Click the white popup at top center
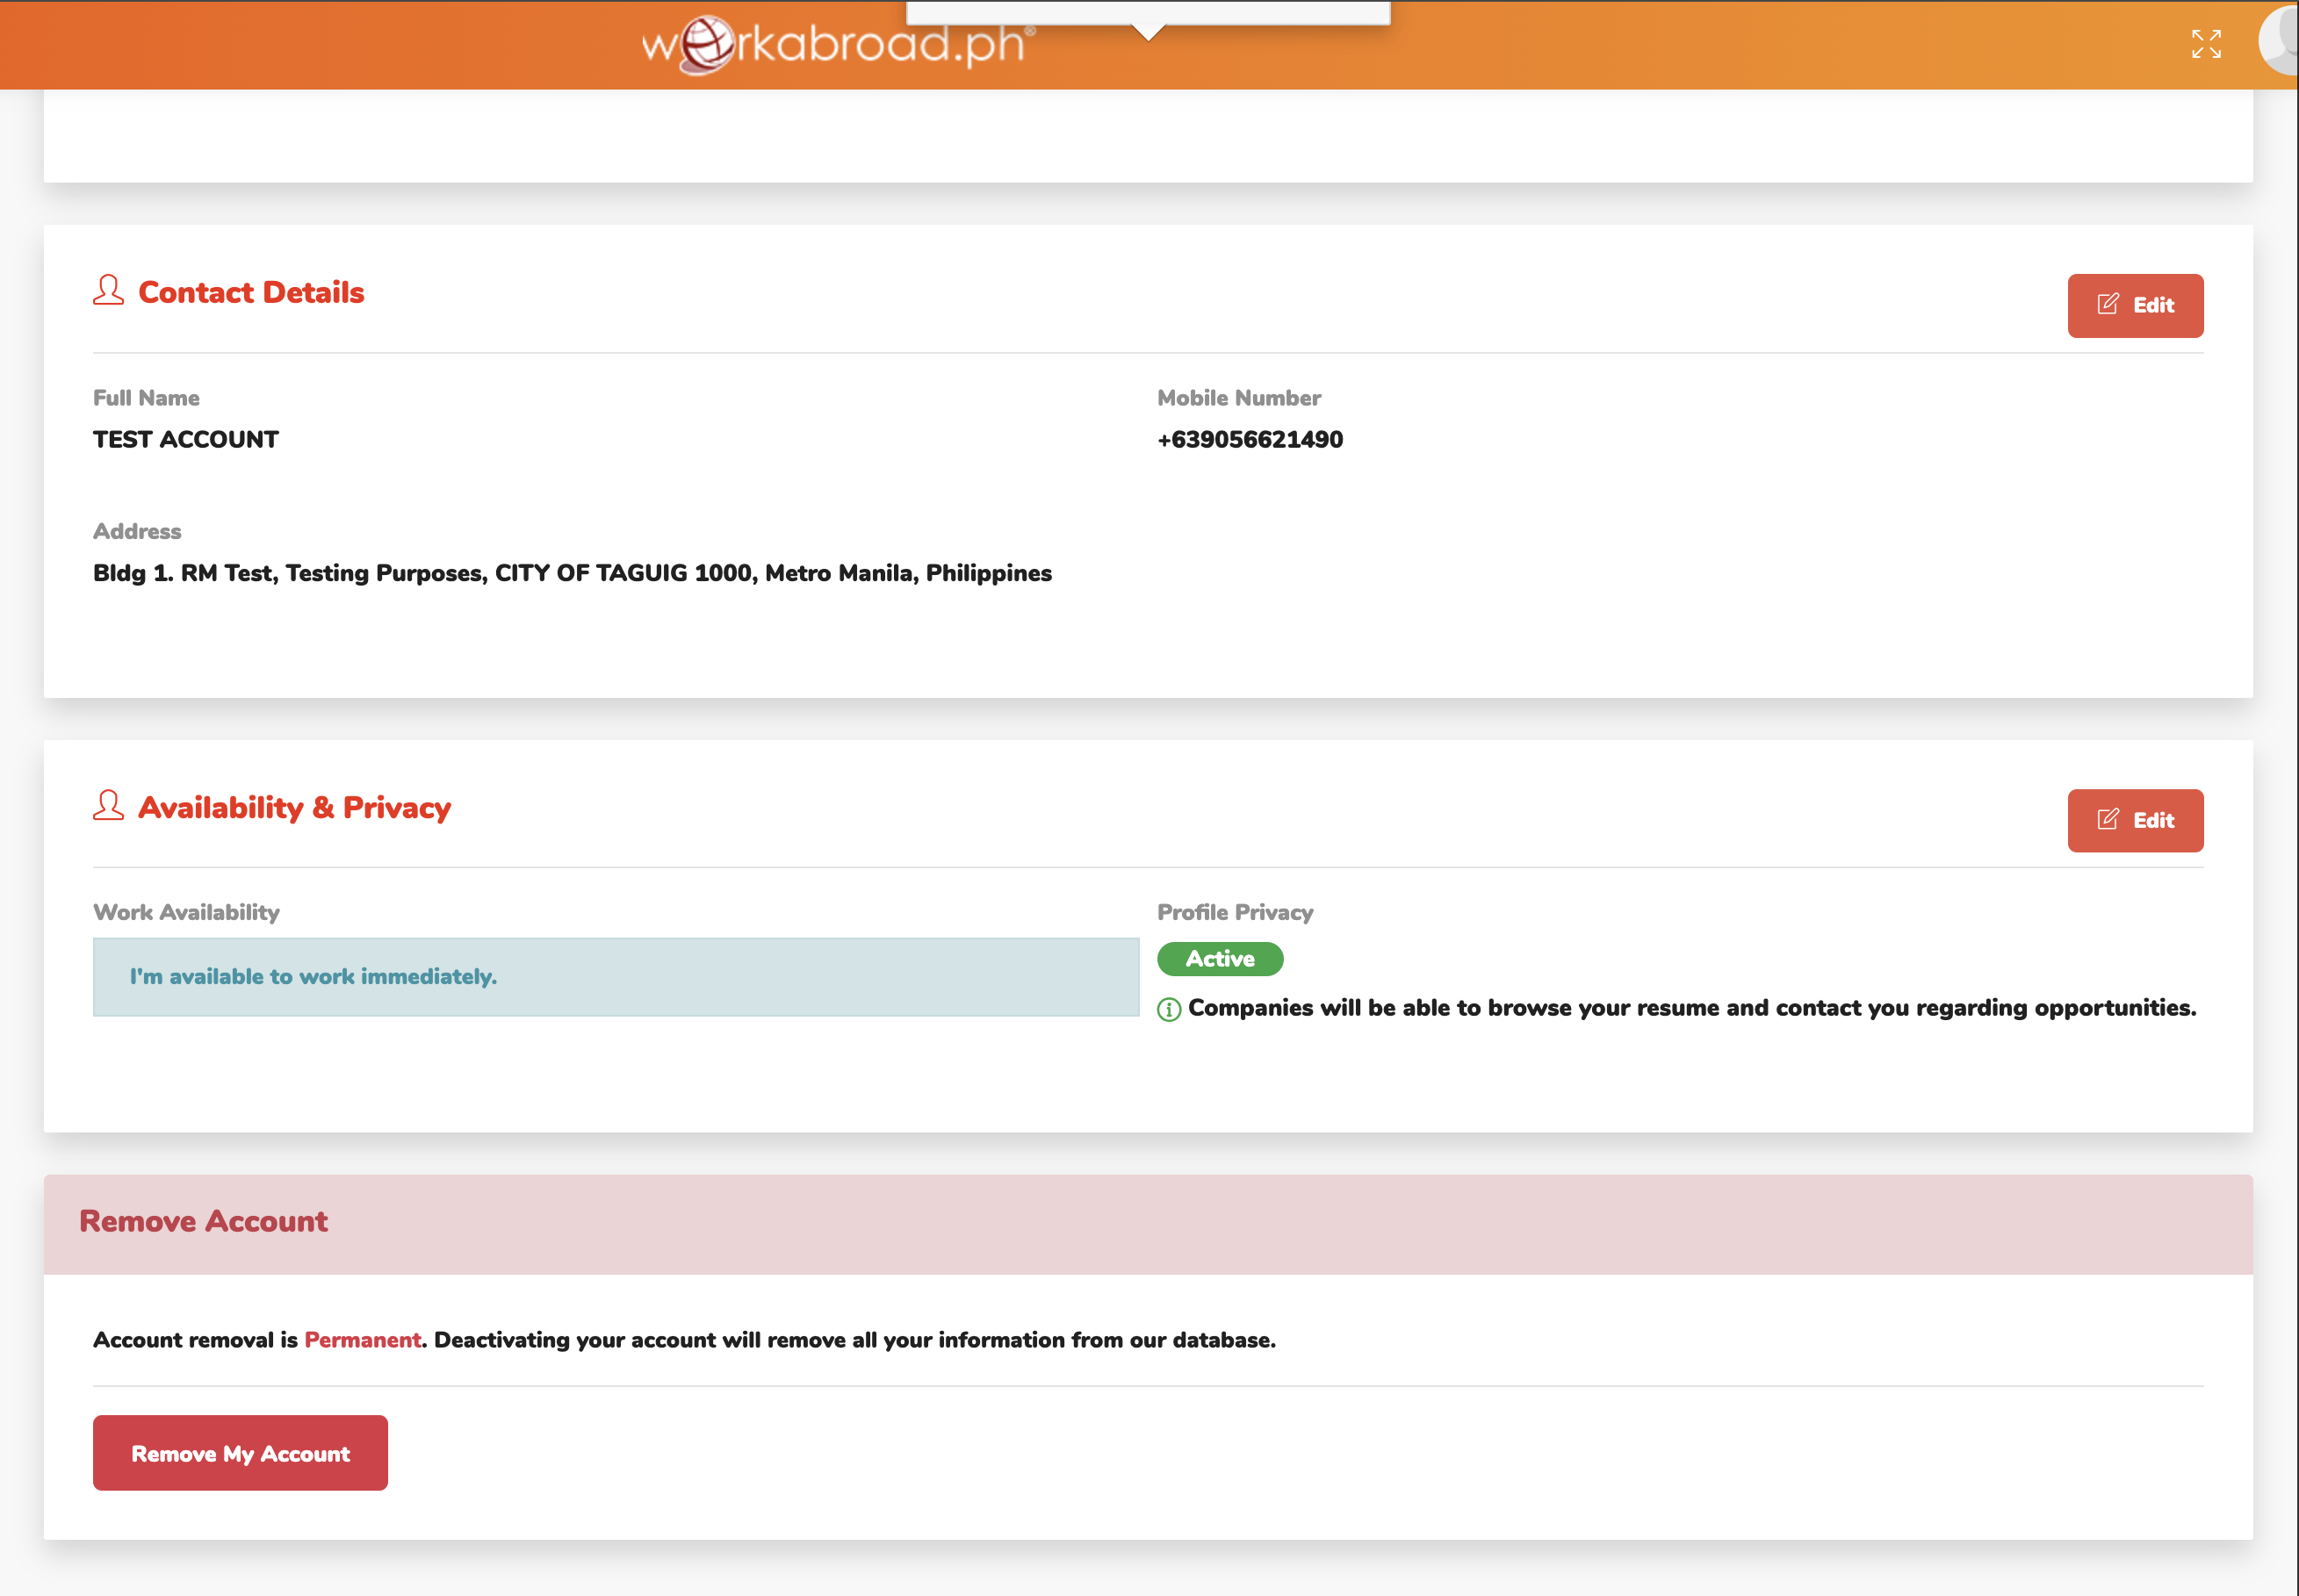2299x1596 pixels. [x=1147, y=12]
